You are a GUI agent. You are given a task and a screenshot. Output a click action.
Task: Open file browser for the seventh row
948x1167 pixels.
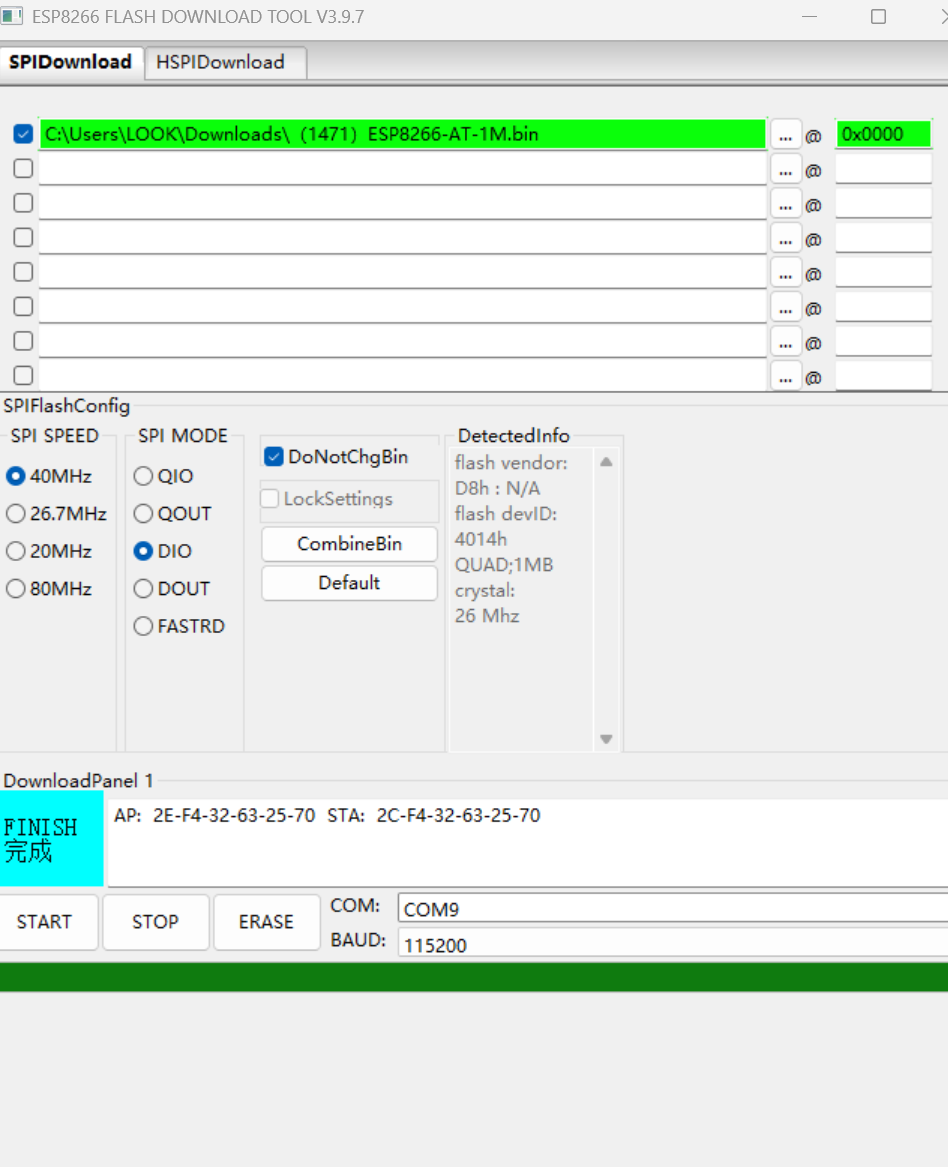point(785,342)
